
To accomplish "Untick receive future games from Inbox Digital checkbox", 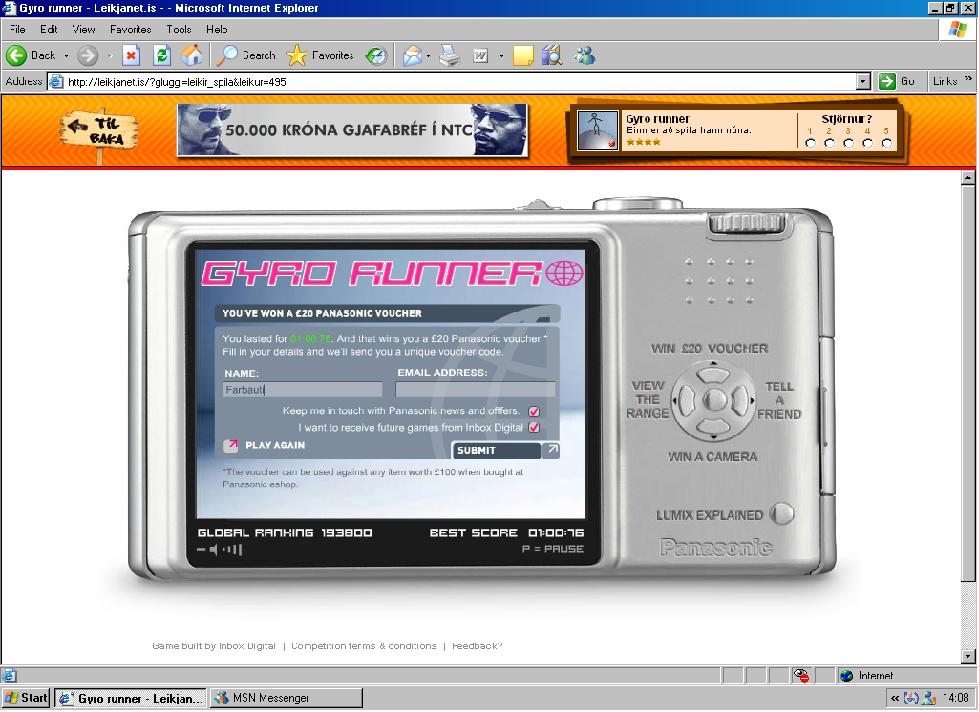I will (x=534, y=428).
